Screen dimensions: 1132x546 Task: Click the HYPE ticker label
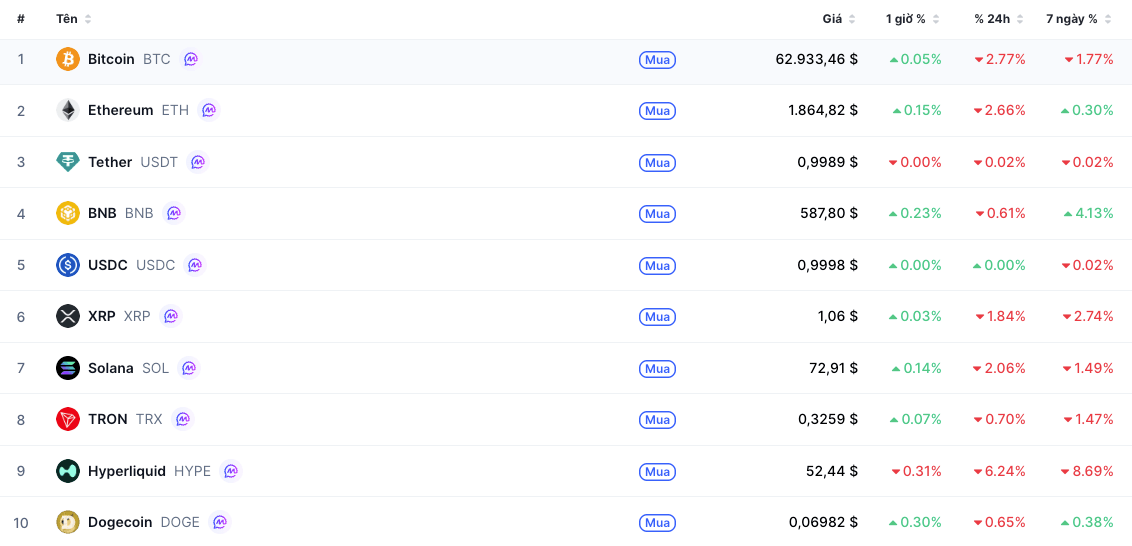click(x=192, y=471)
